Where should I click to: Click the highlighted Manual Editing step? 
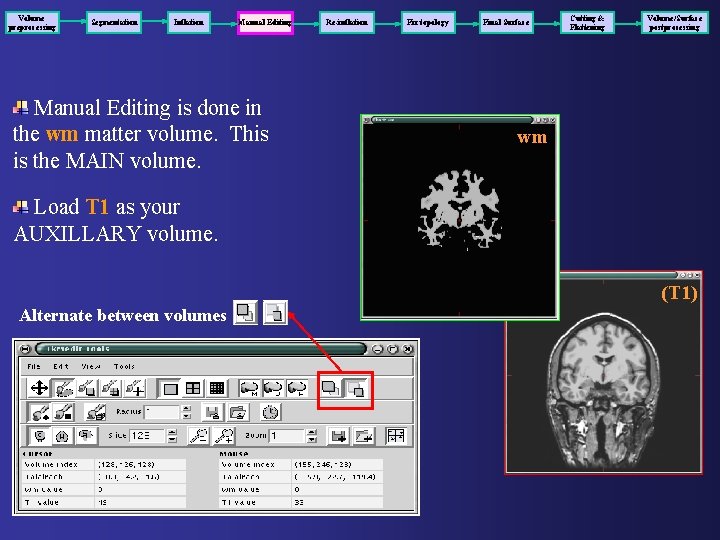[265, 22]
